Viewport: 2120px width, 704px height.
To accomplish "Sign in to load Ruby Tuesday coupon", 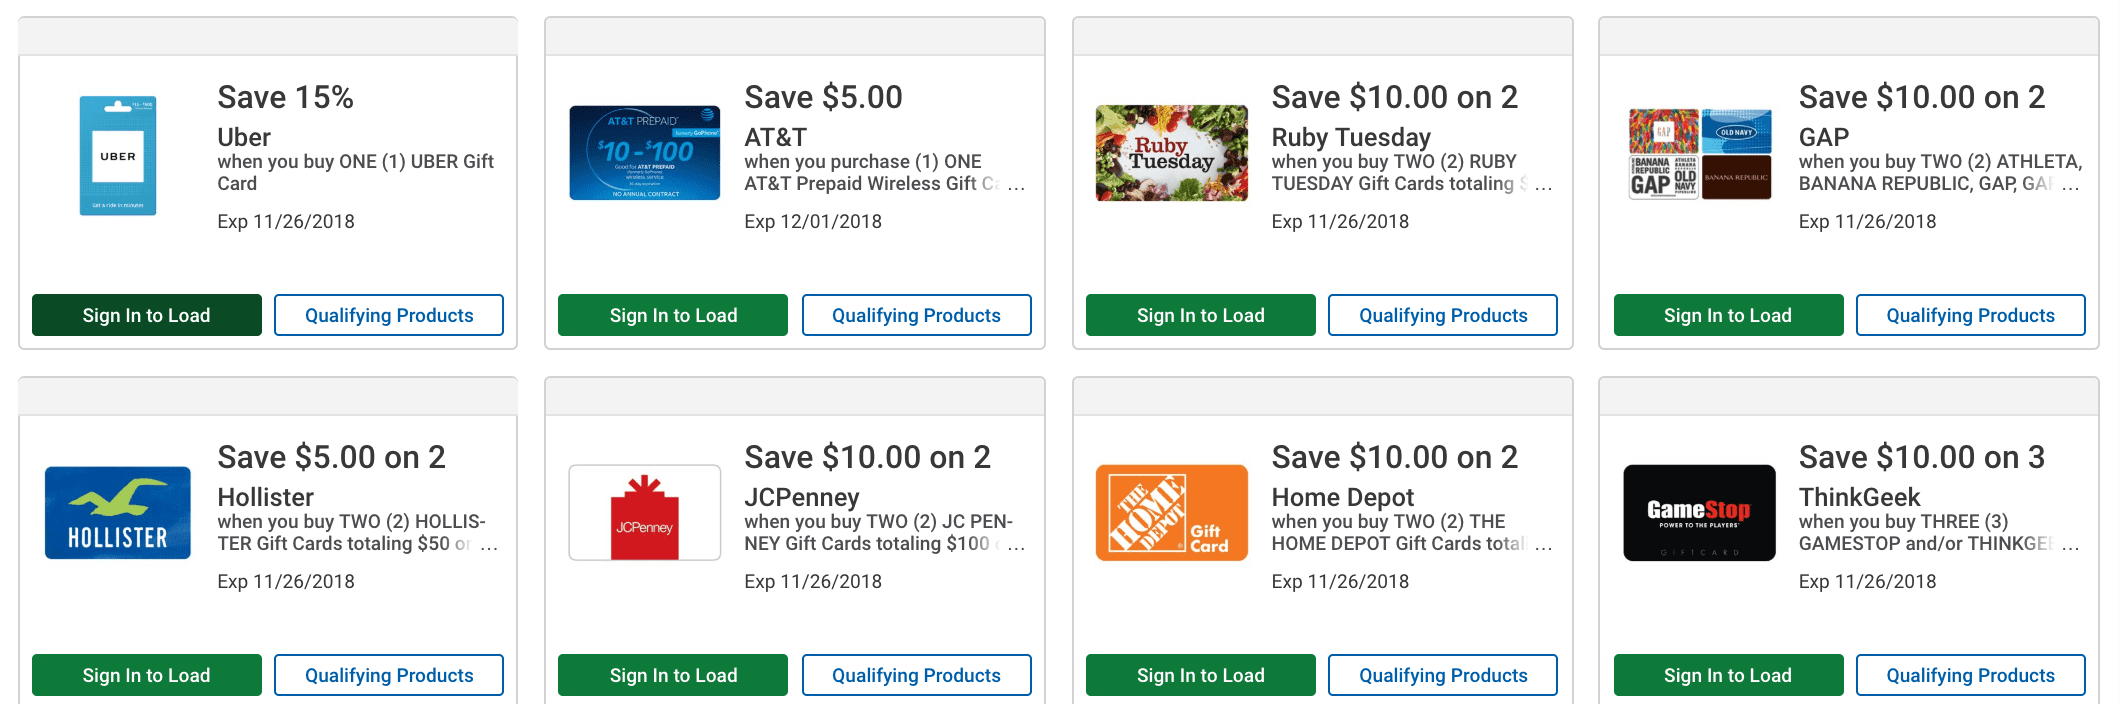I will [x=1201, y=315].
